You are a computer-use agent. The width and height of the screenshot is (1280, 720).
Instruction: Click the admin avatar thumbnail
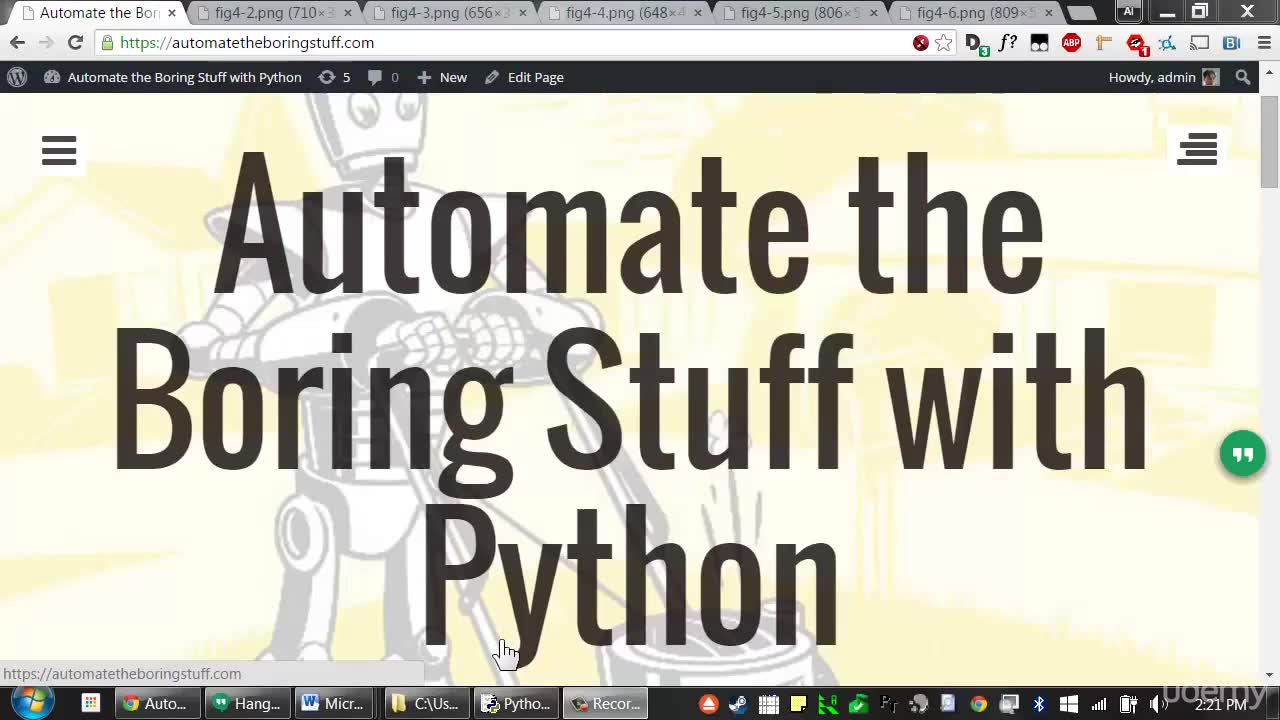click(1211, 77)
